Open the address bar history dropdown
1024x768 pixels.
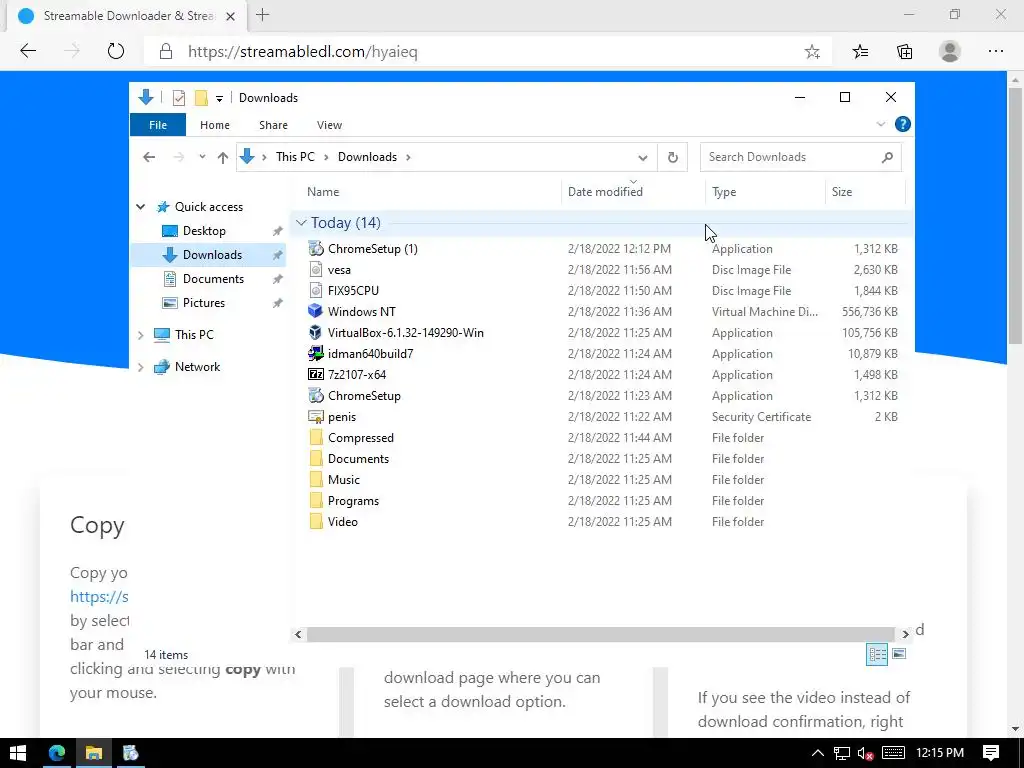point(643,157)
